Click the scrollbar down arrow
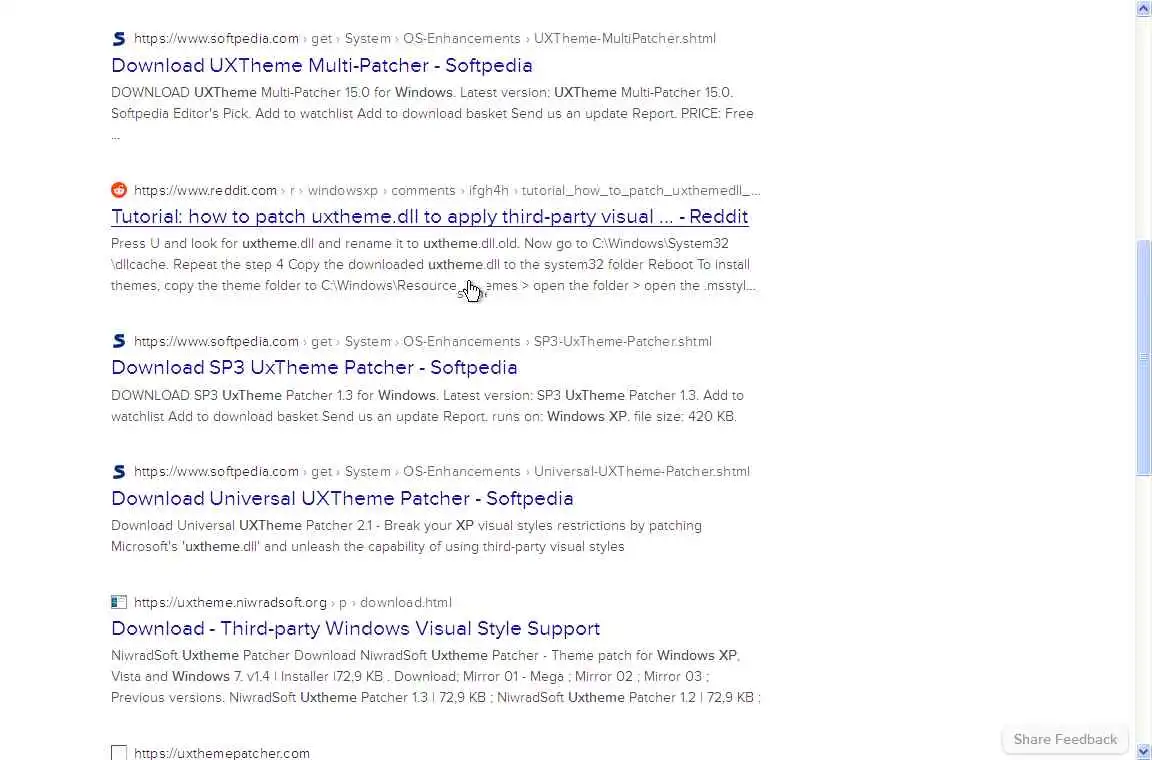 tap(1144, 752)
